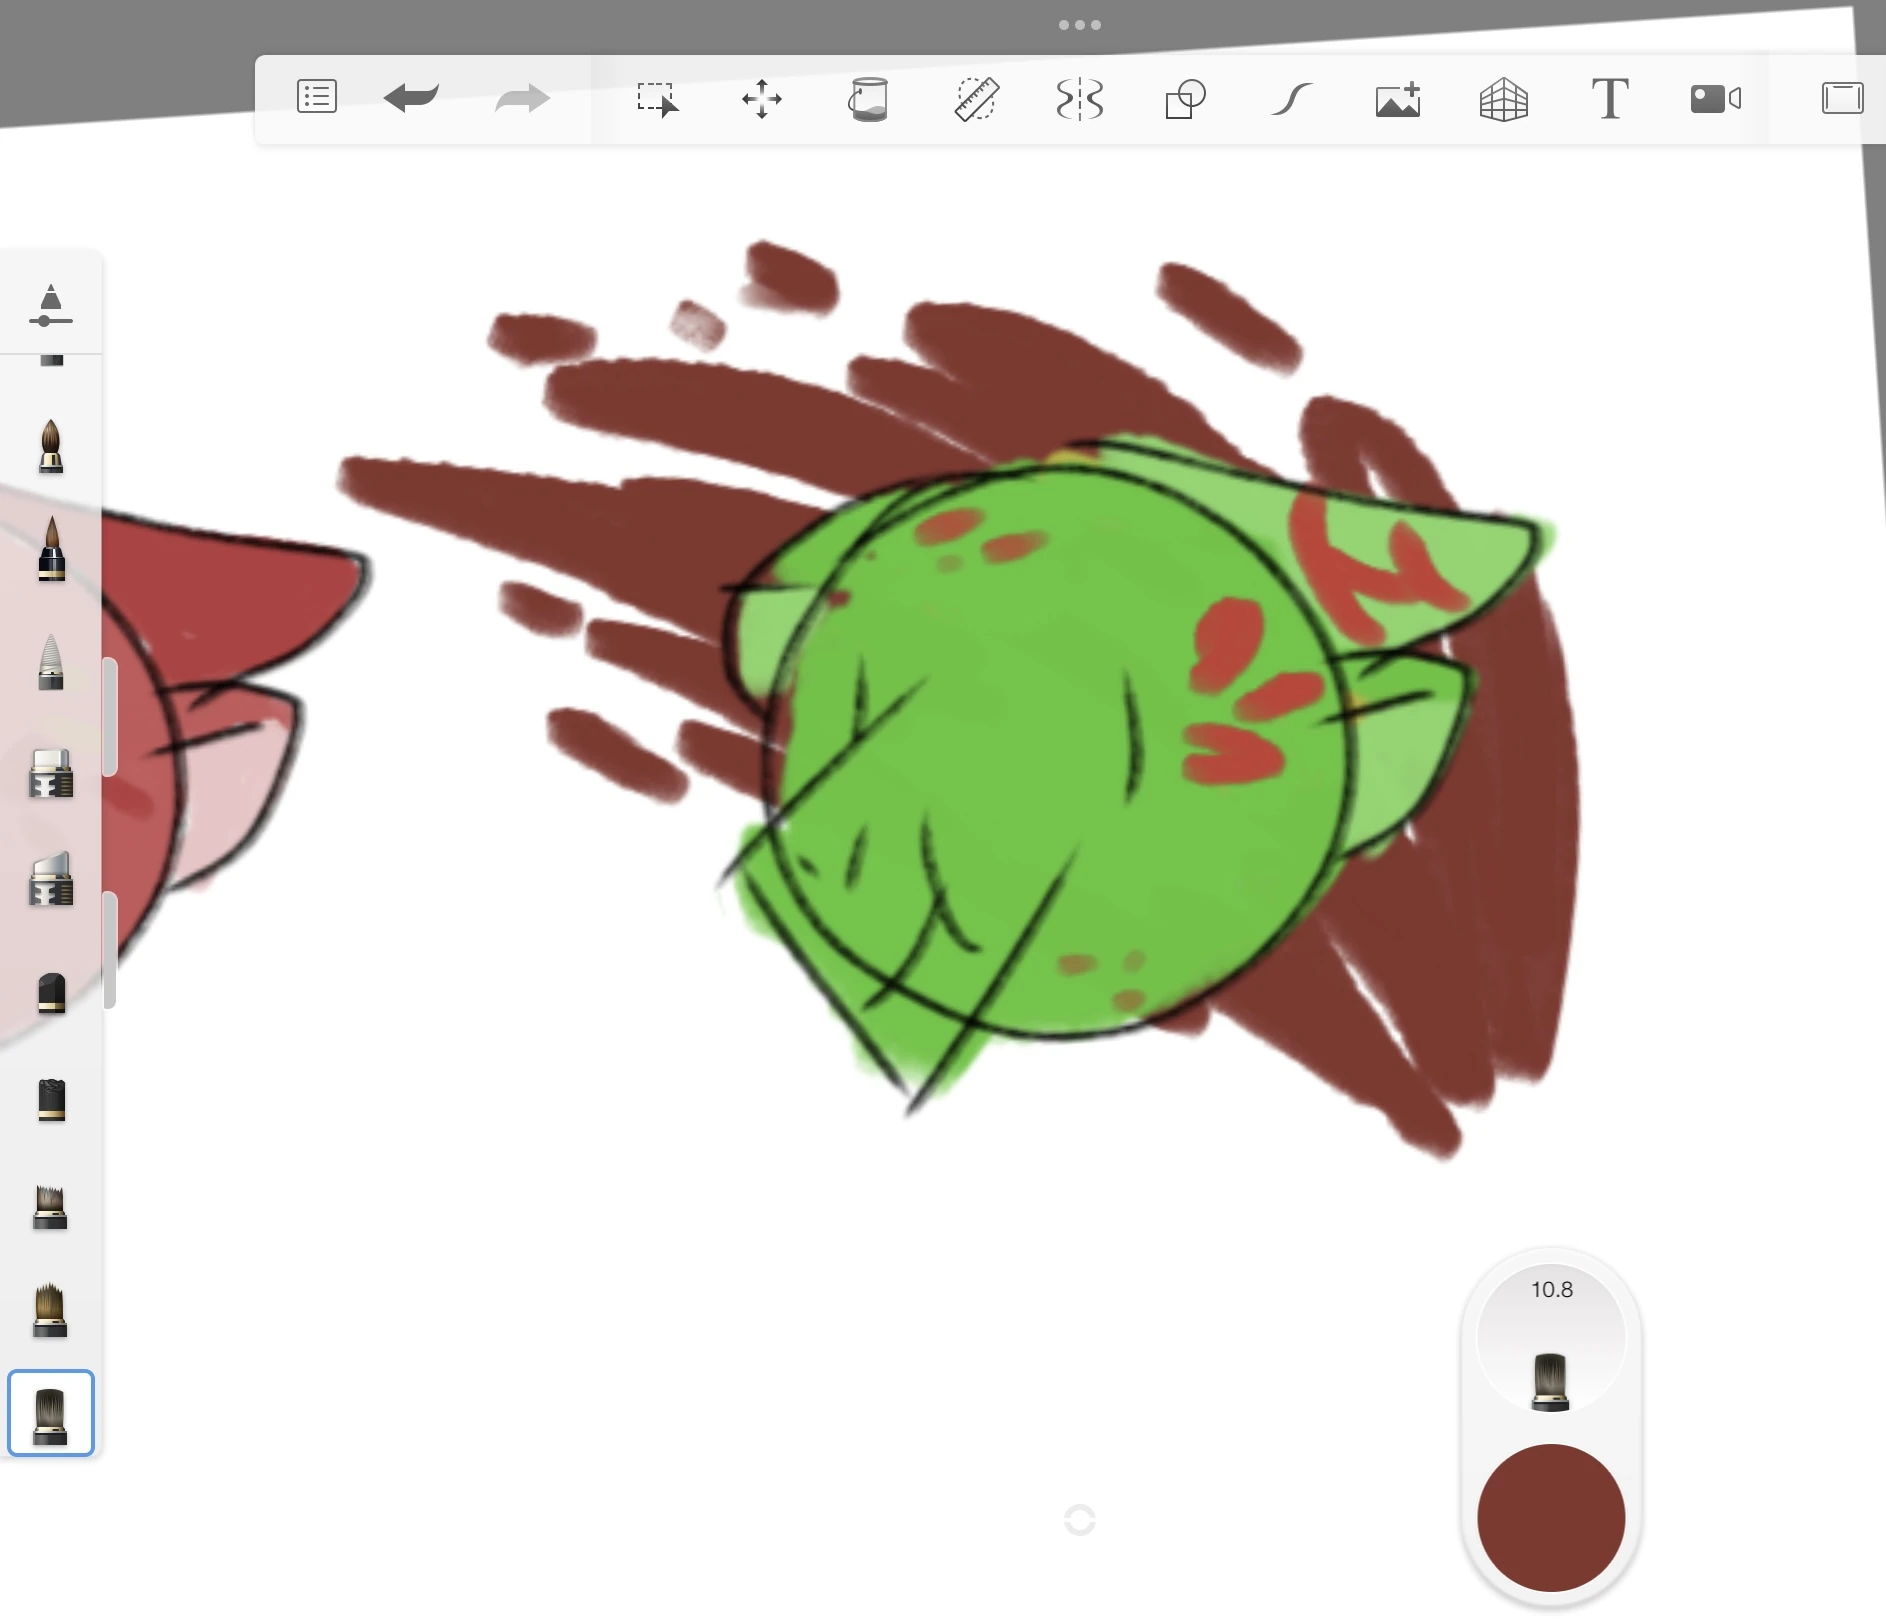Viewport: 1886px width, 1619px height.
Task: Click the redo arrow
Action: (x=522, y=98)
